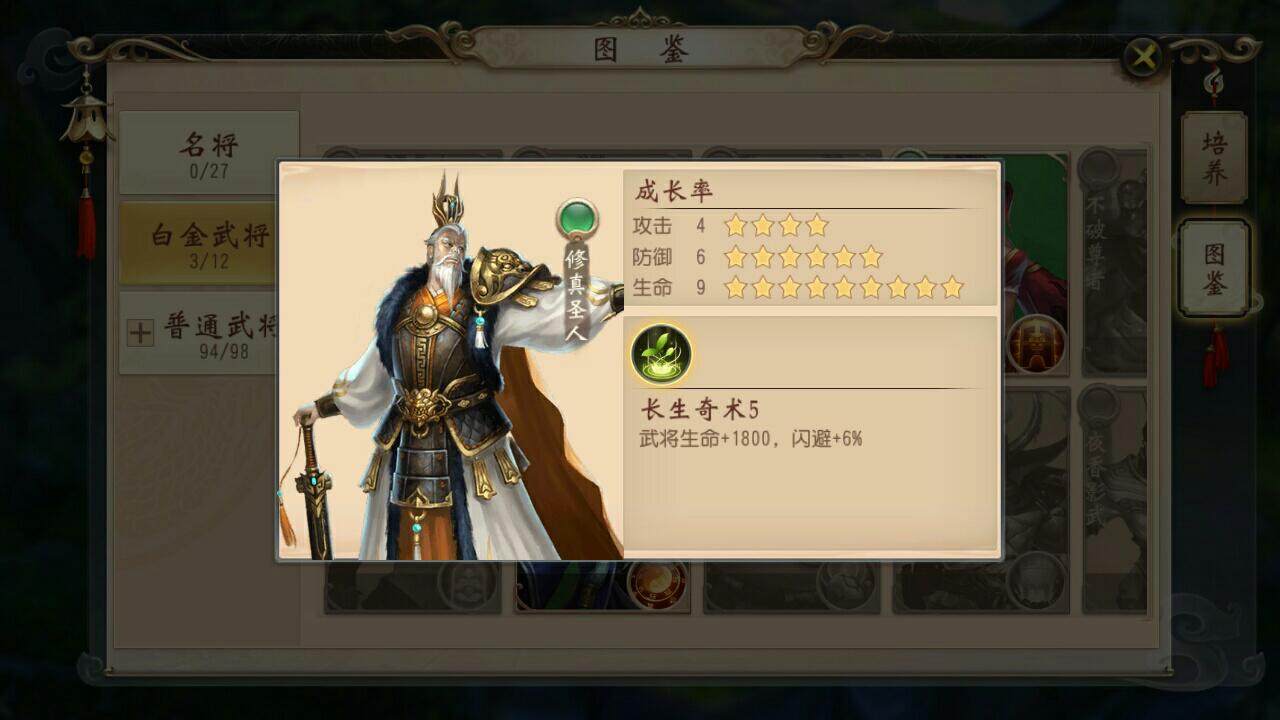Open the 名将 category tab

coord(209,152)
